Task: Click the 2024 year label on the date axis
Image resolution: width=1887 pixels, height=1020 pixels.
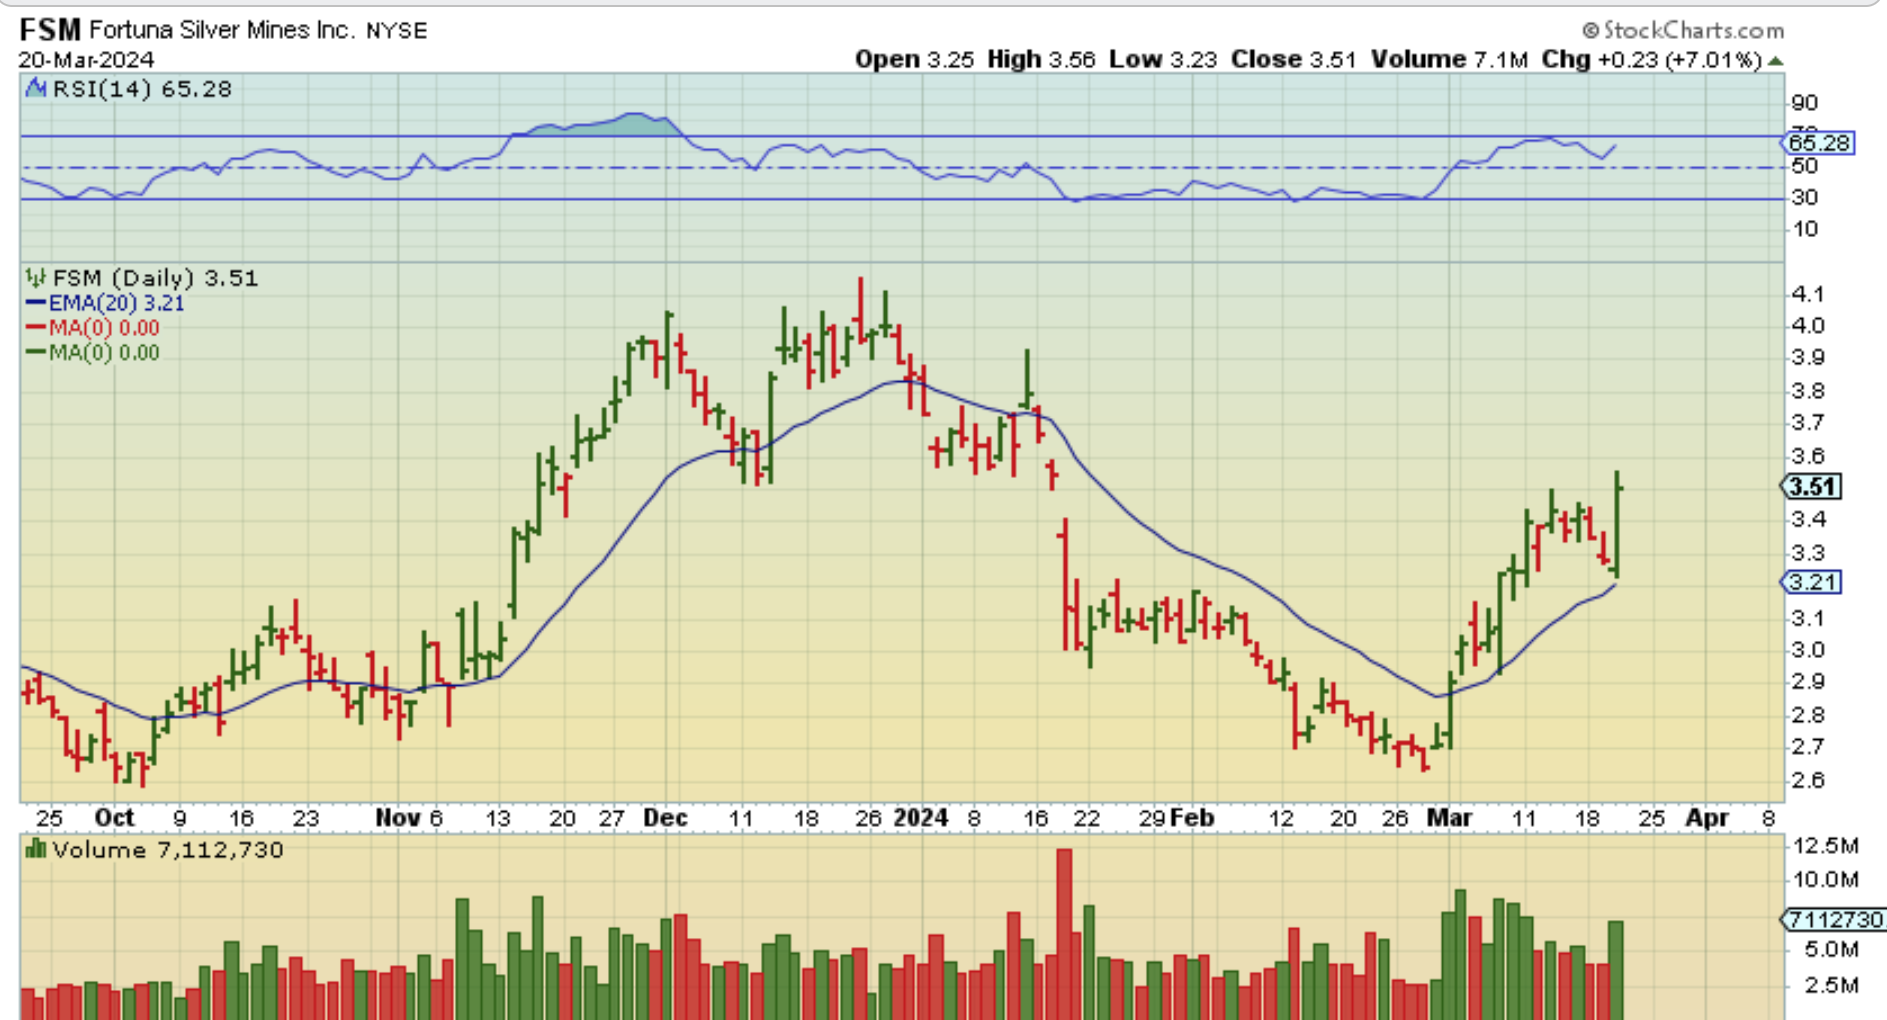Action: [x=920, y=818]
